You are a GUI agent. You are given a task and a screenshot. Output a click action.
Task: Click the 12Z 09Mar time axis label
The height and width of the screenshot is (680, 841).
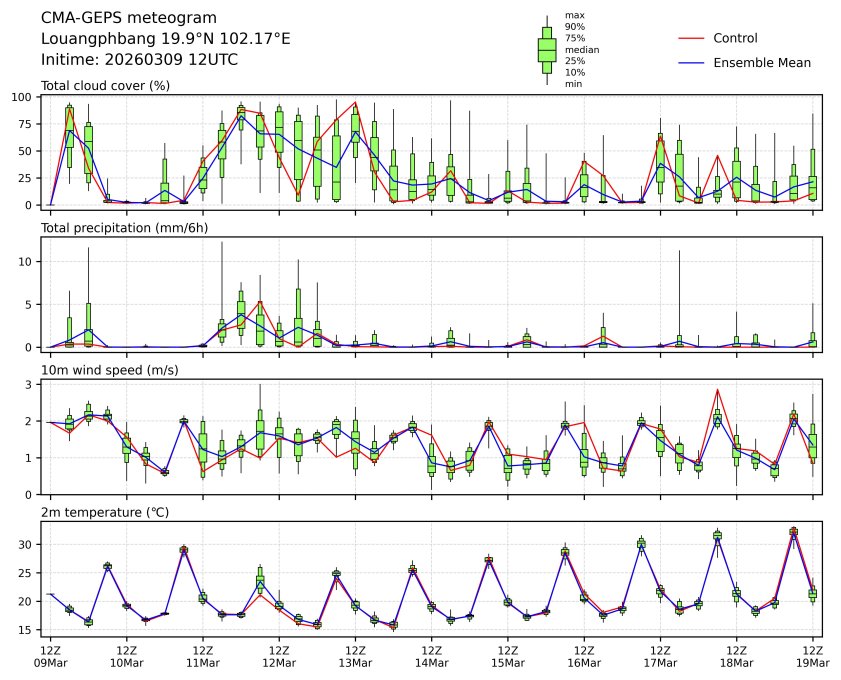pyautogui.click(x=50, y=655)
